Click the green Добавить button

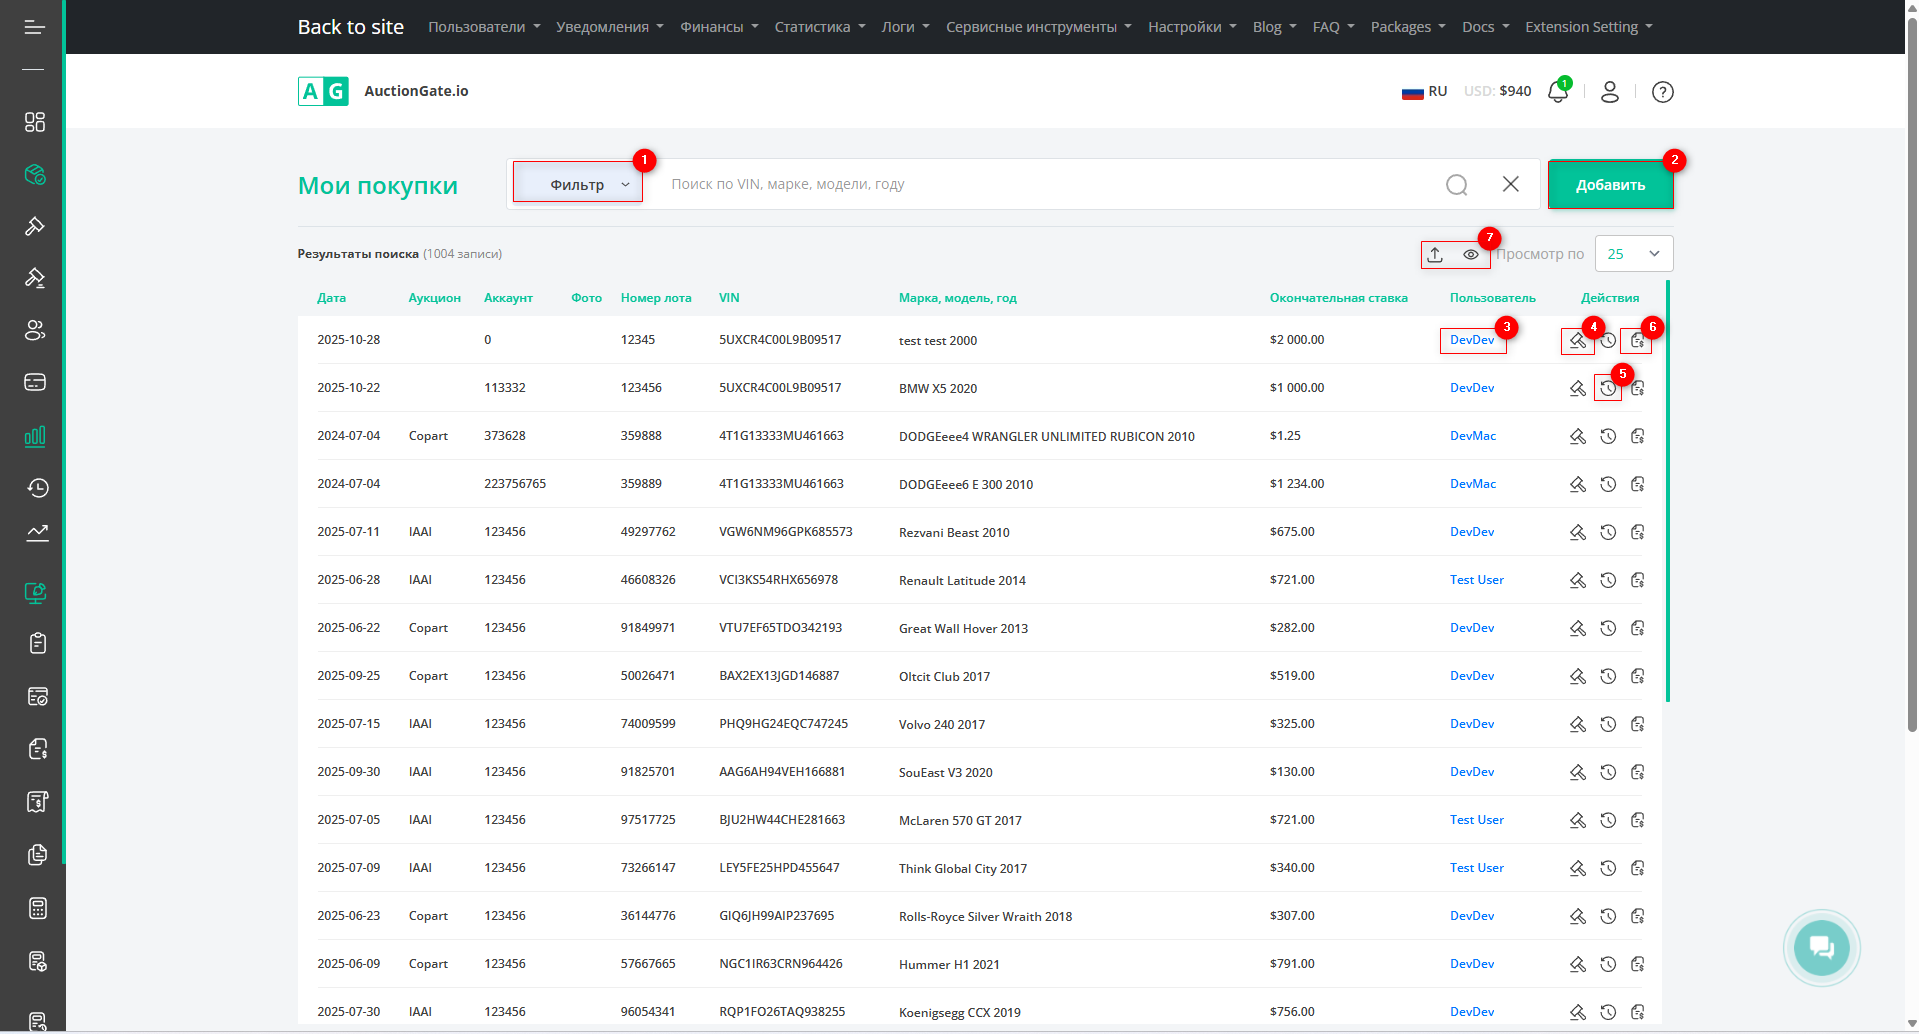pos(1610,185)
